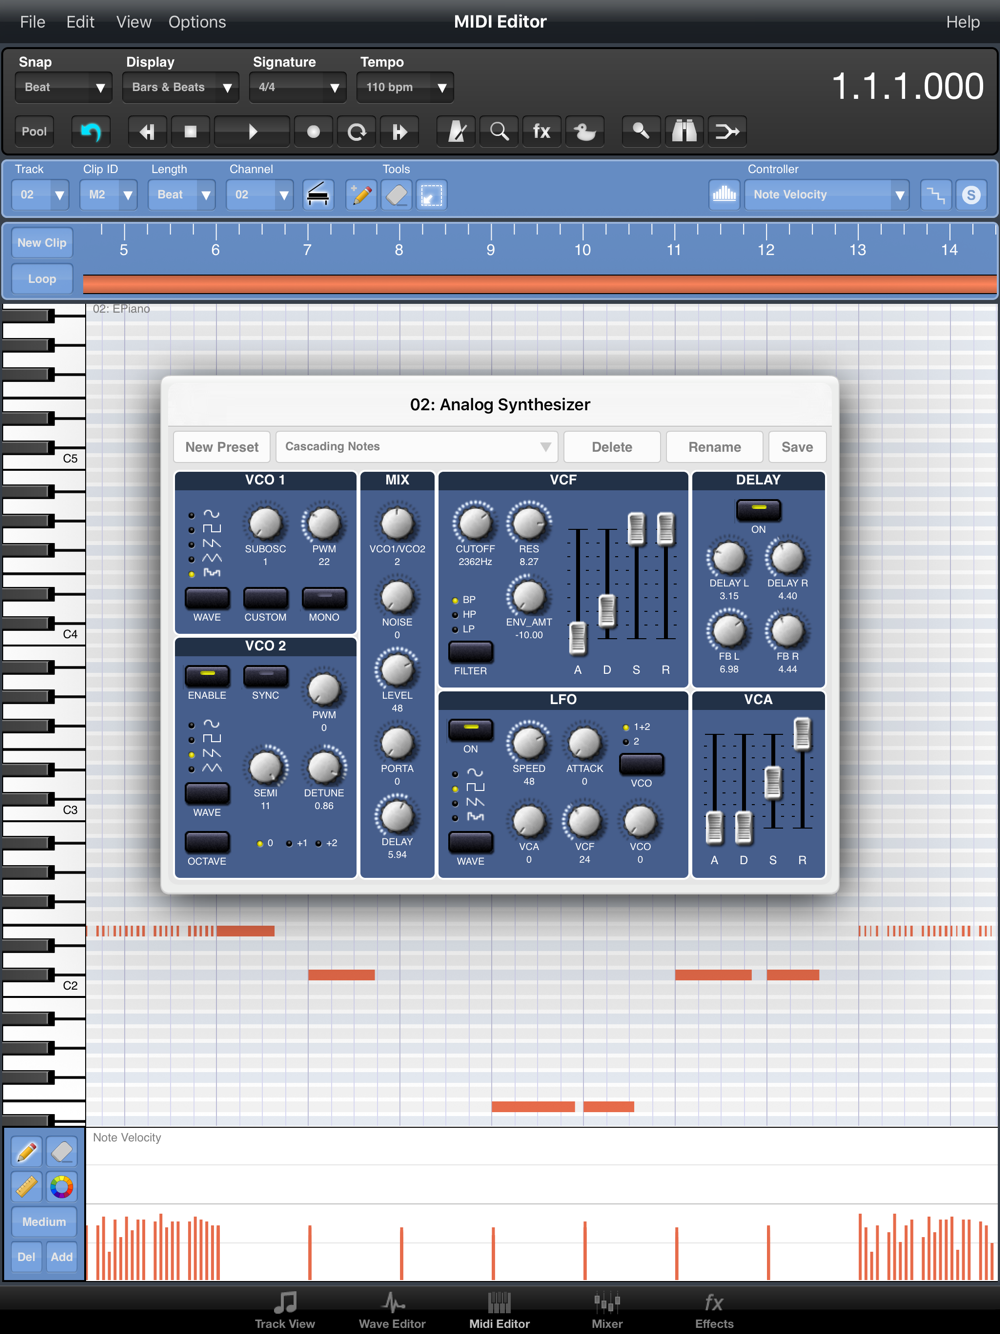
Task: Click the Loop button
Action: pos(42,279)
